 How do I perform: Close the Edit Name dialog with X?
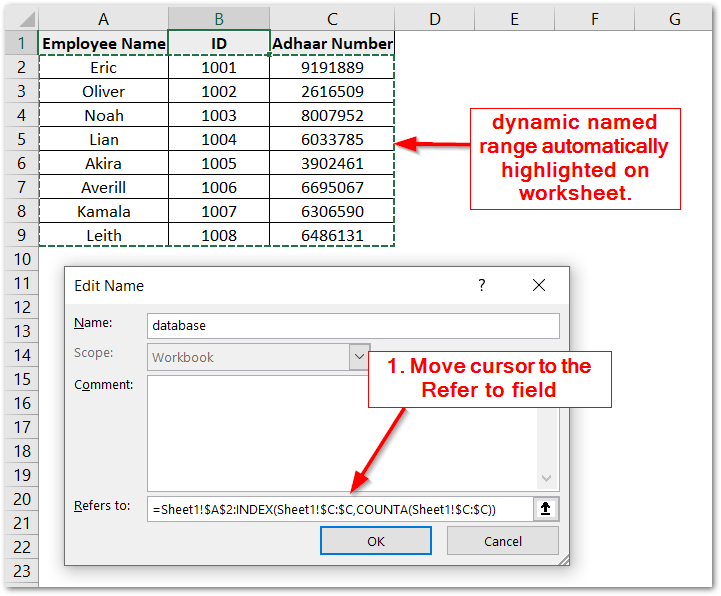(x=539, y=285)
